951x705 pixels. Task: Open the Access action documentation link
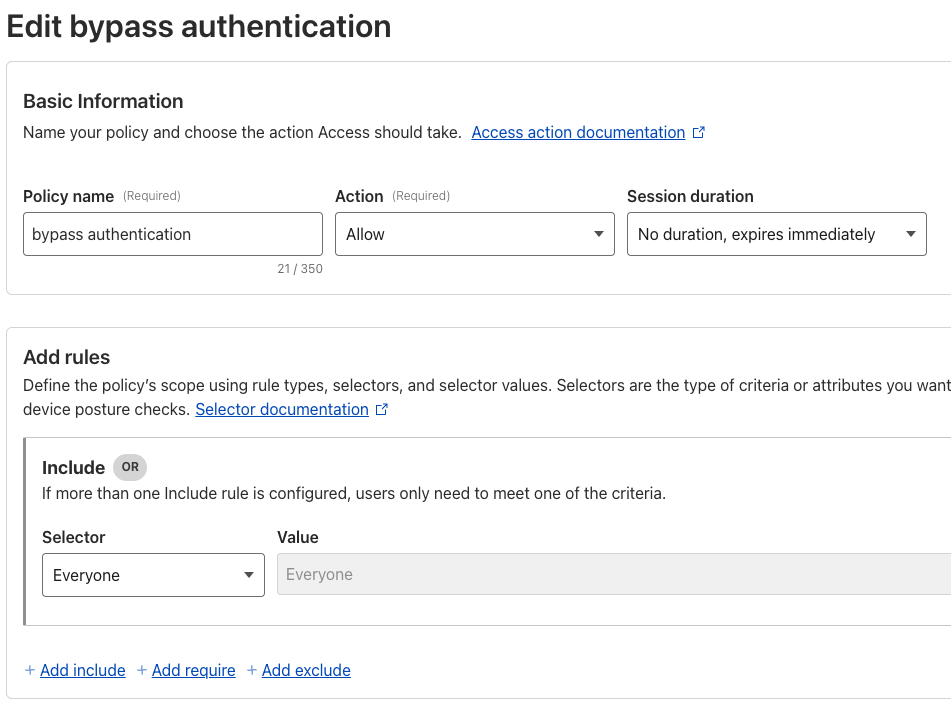(x=578, y=132)
